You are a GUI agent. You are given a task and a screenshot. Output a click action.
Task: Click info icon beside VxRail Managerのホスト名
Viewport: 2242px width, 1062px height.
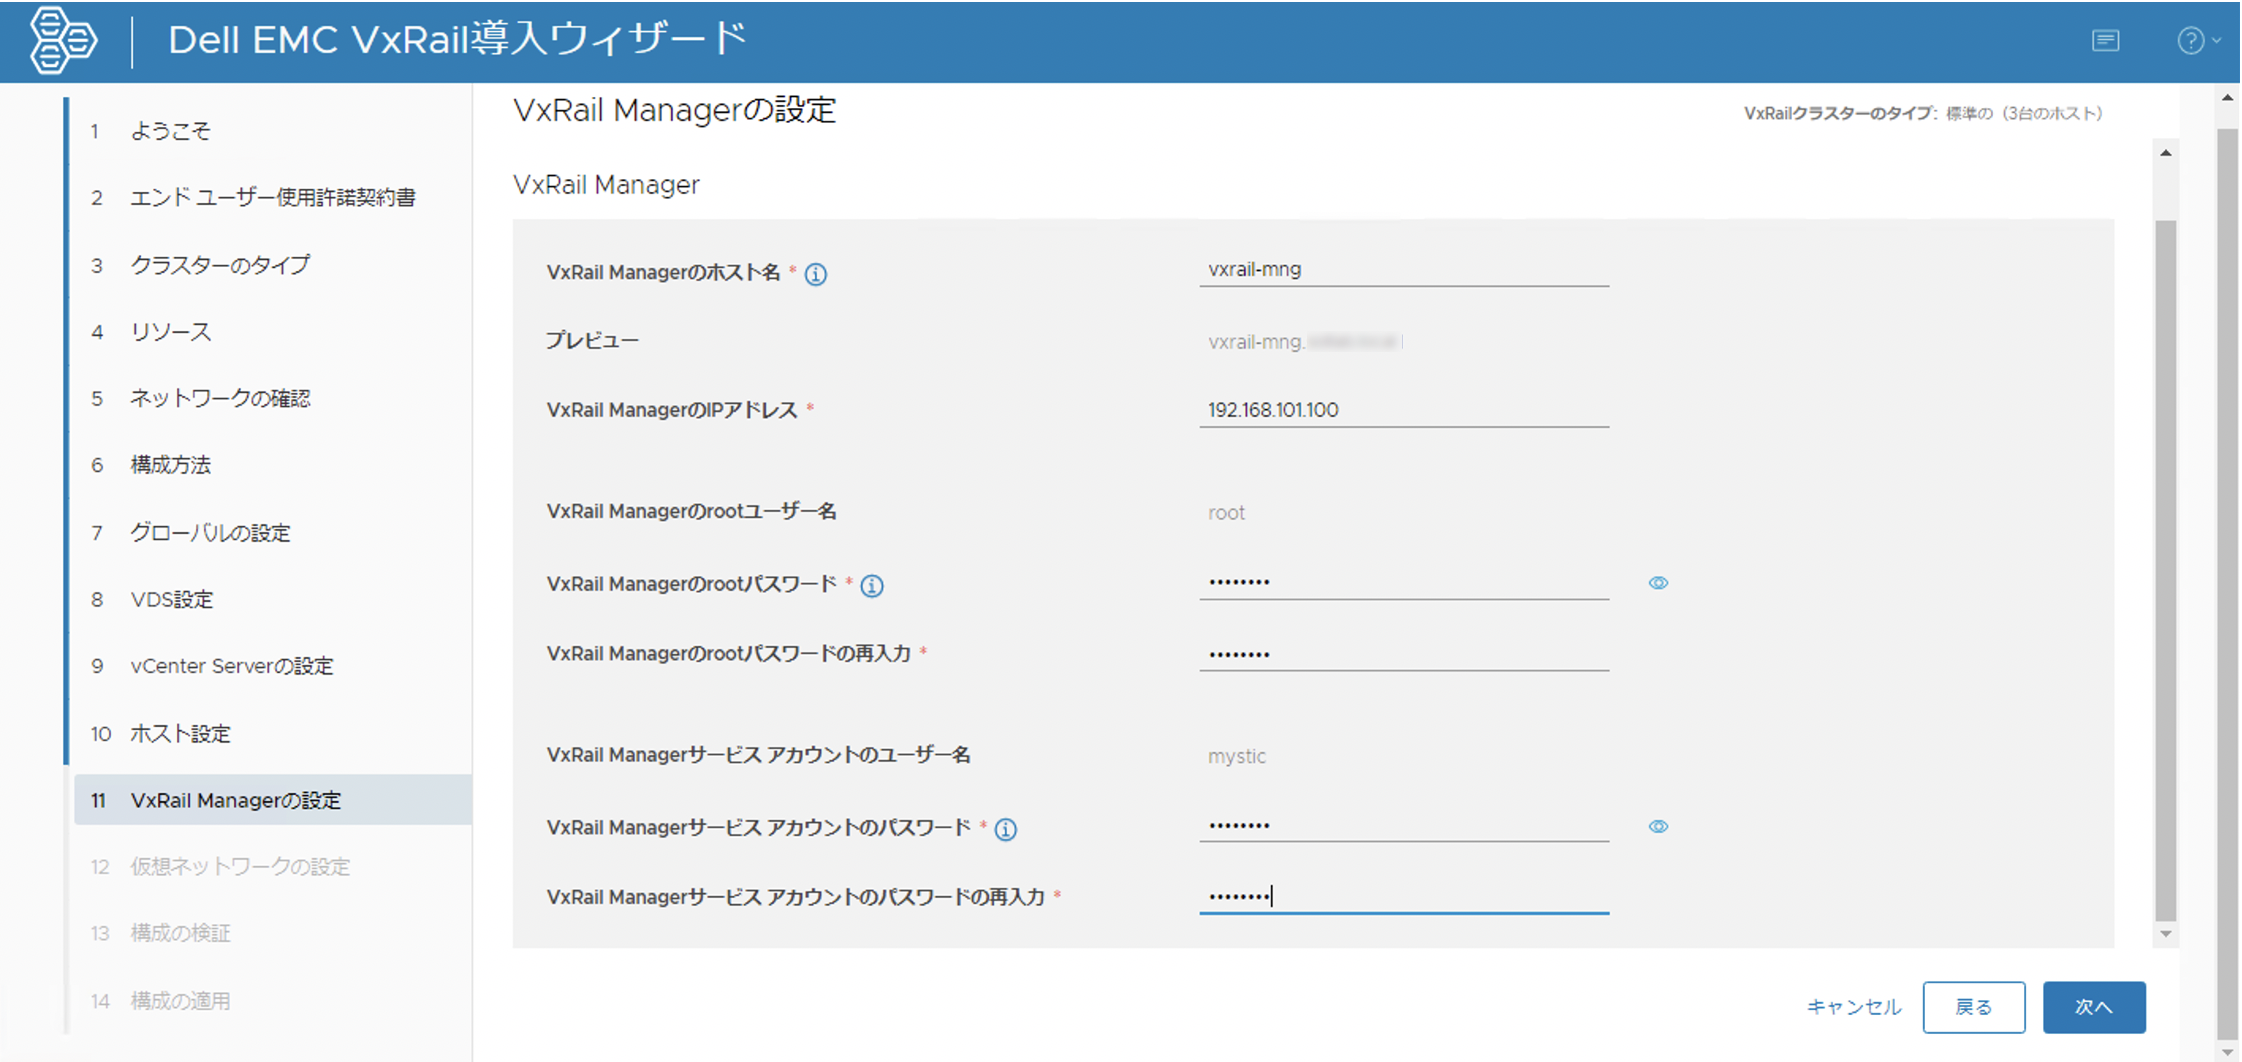pyautogui.click(x=816, y=274)
